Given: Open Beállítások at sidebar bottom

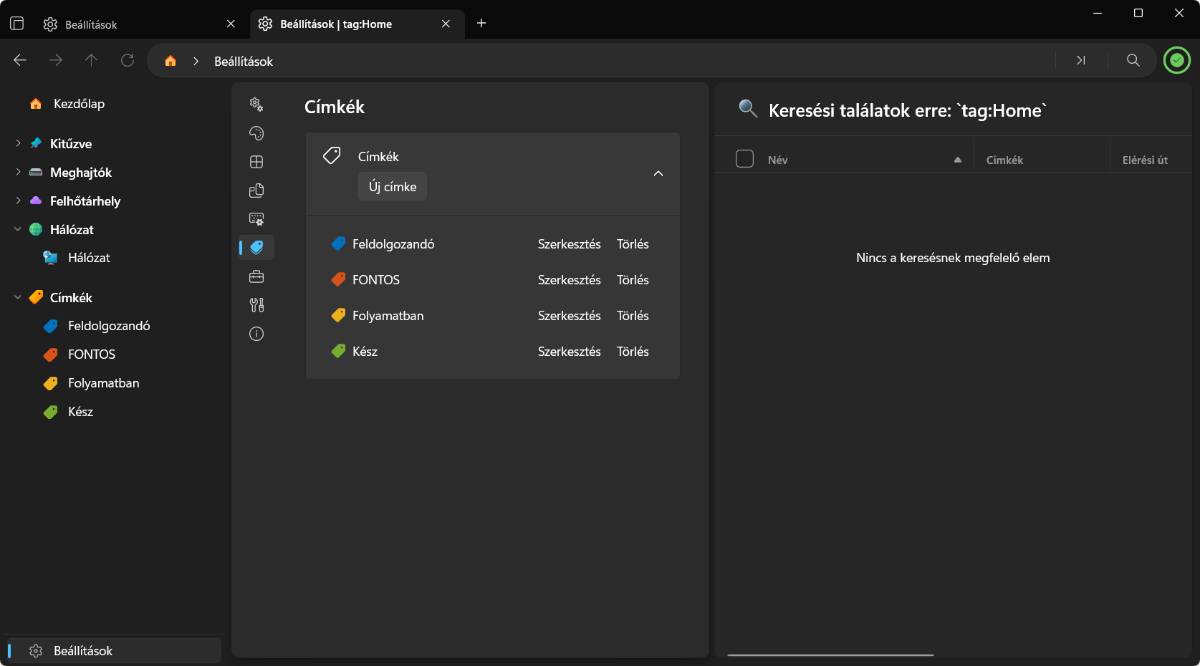Looking at the screenshot, I should (x=113, y=651).
